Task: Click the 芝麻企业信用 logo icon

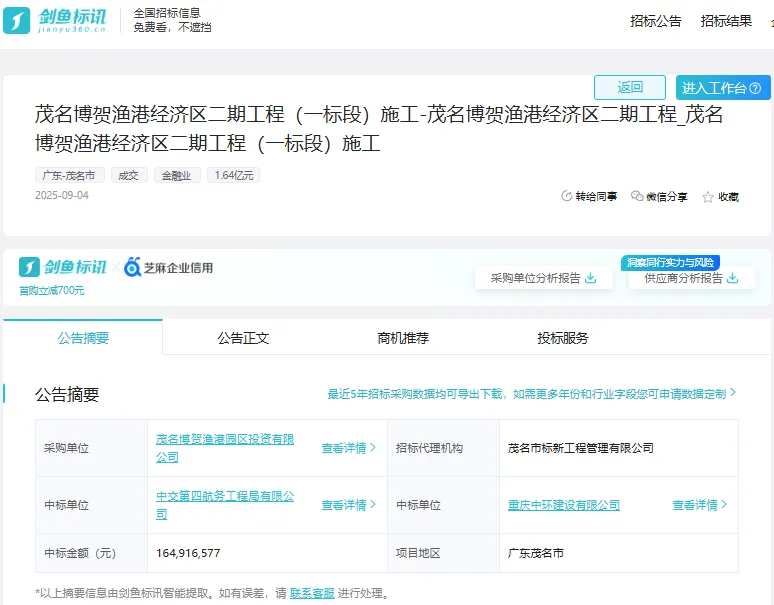Action: (x=132, y=267)
